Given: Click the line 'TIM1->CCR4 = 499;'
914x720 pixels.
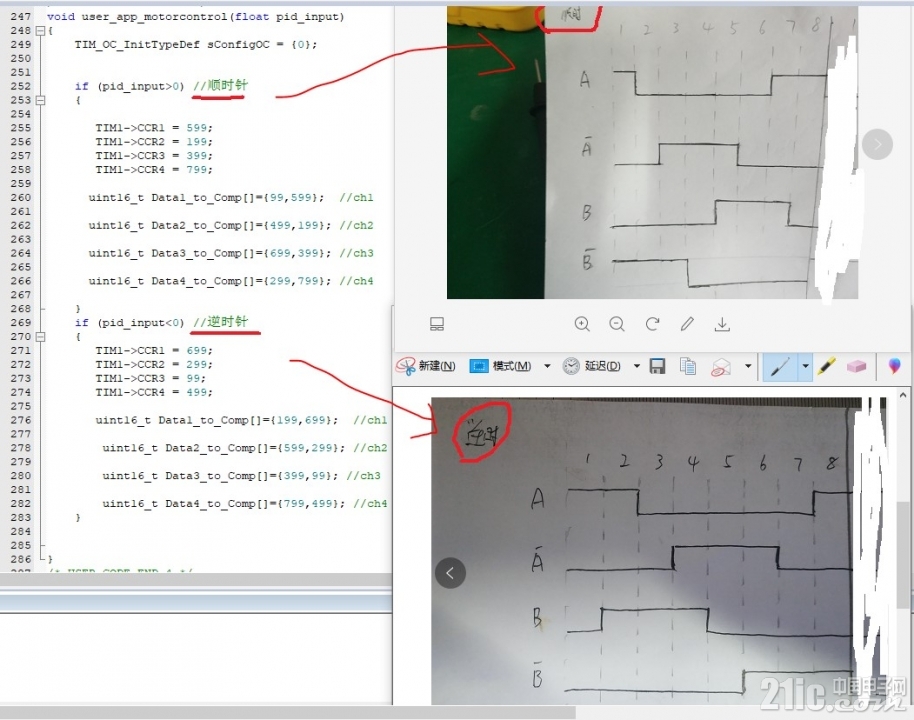Looking at the screenshot, I should 154,392.
